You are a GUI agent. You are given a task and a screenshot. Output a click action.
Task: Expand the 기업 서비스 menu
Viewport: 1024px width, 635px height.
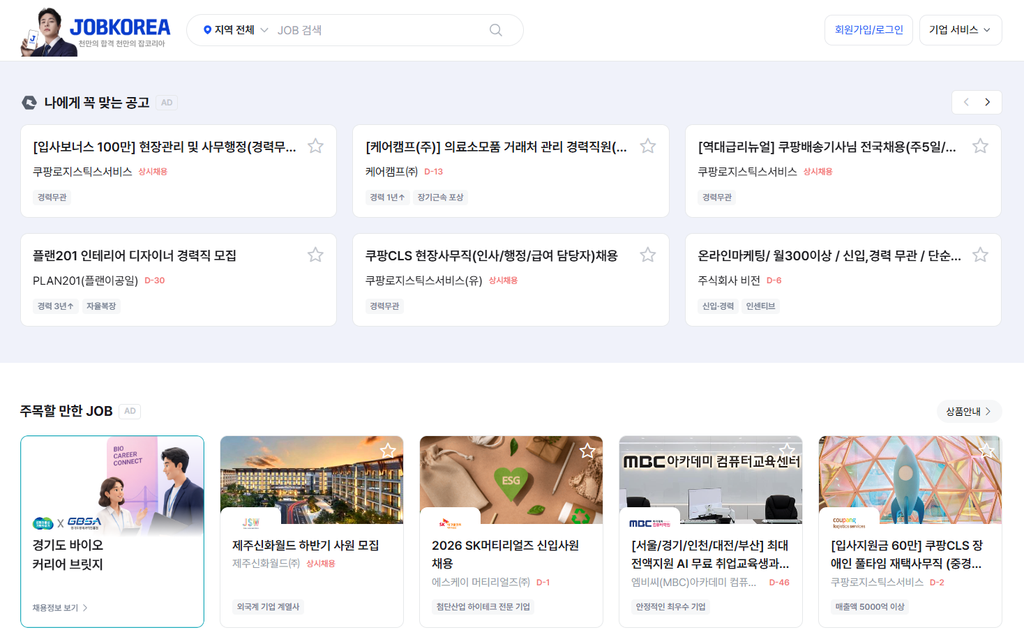[960, 30]
